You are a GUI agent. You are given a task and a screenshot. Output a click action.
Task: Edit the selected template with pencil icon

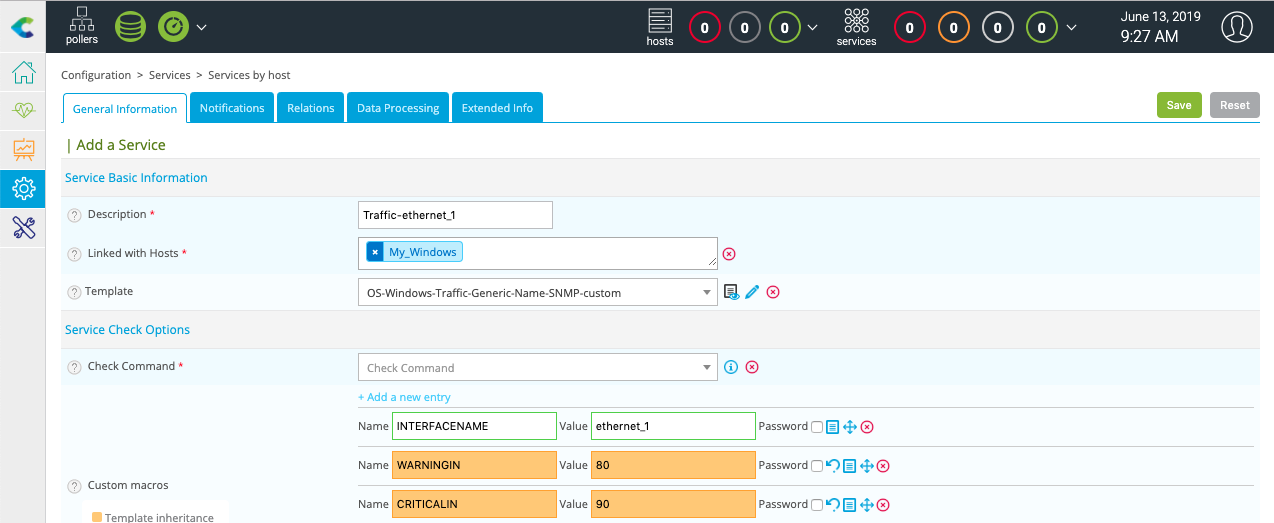(752, 292)
